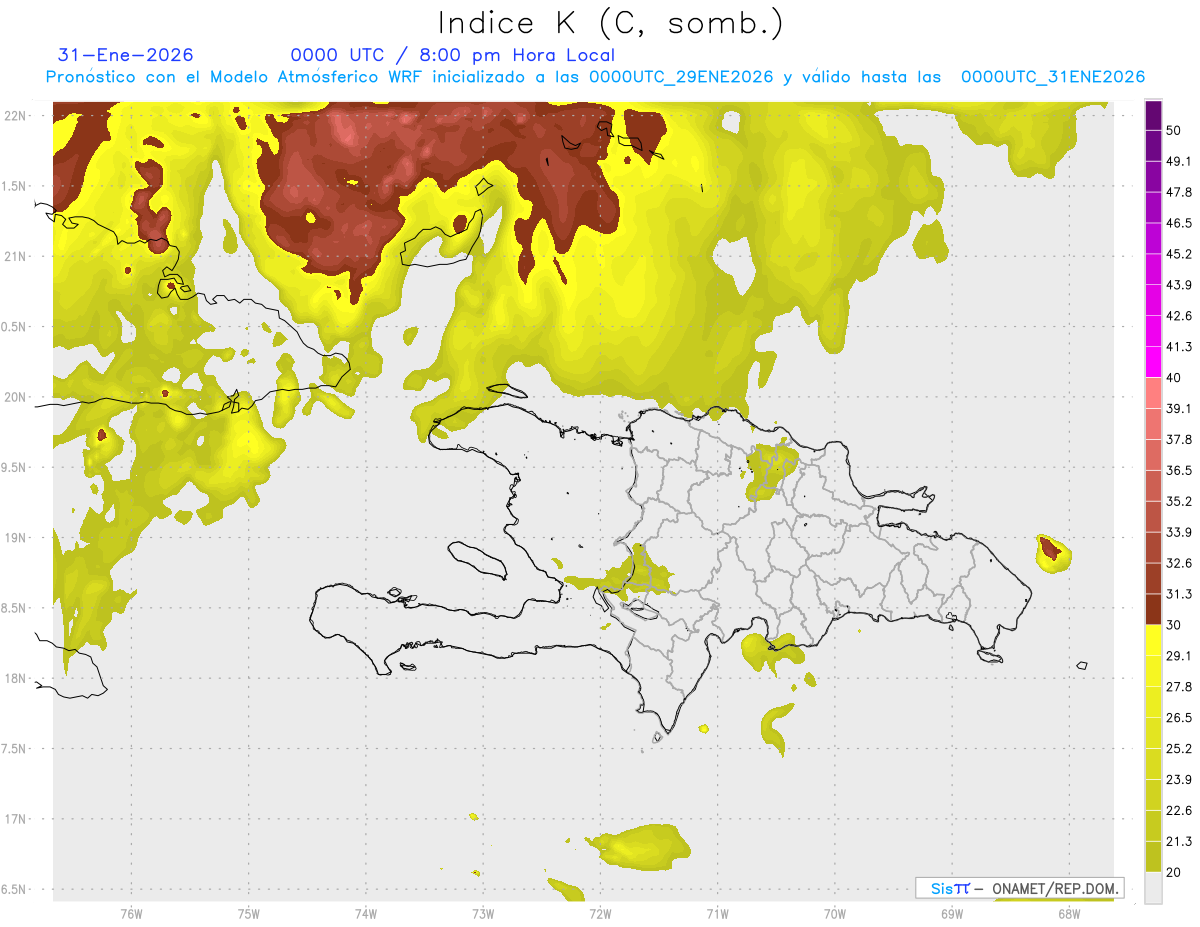This screenshot has width=1200, height=927.
Task: Click the legend value '42.6'
Action: coord(1179,316)
